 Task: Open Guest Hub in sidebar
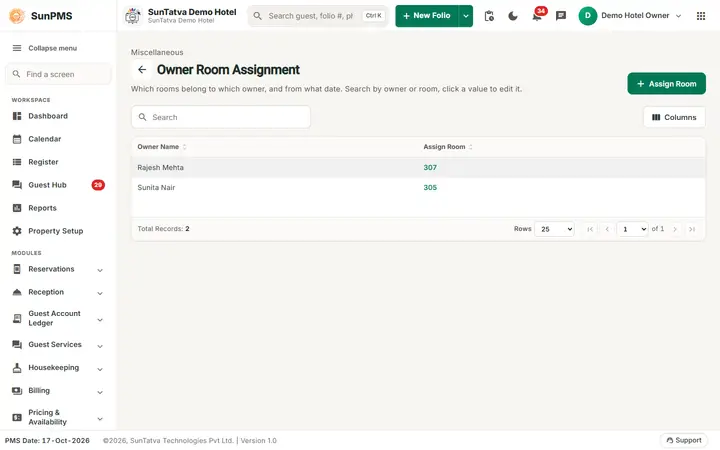[47, 185]
